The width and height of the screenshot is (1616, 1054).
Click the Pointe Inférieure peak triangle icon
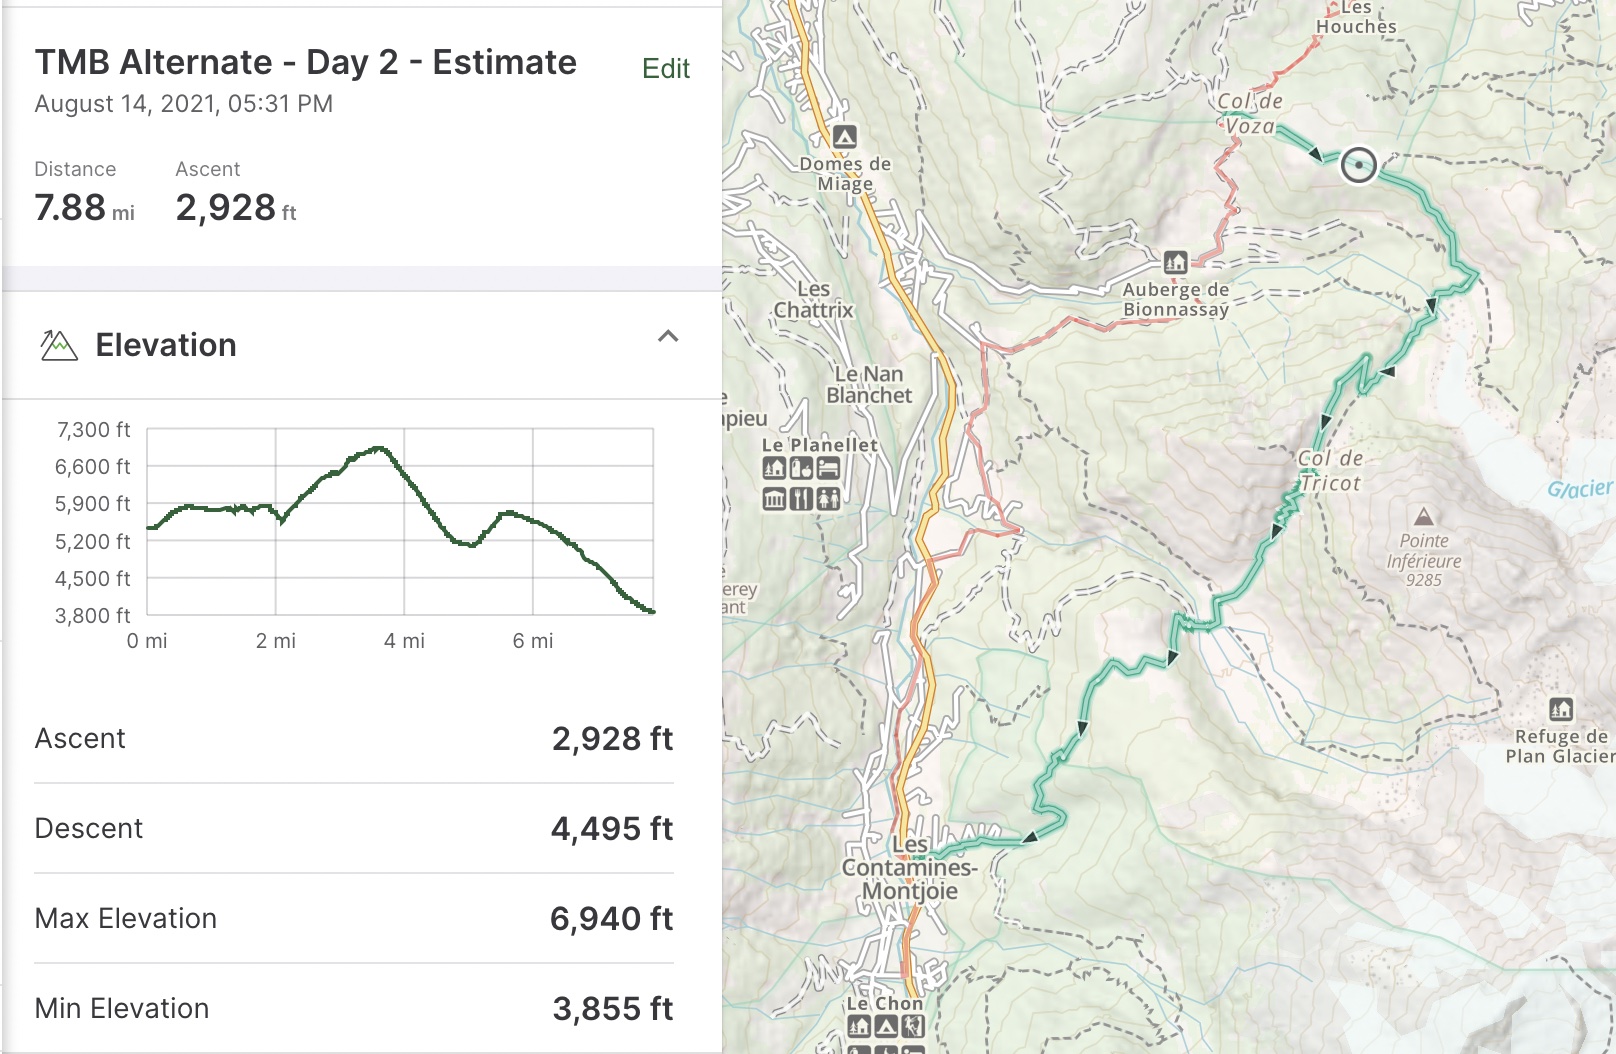pyautogui.click(x=1423, y=517)
